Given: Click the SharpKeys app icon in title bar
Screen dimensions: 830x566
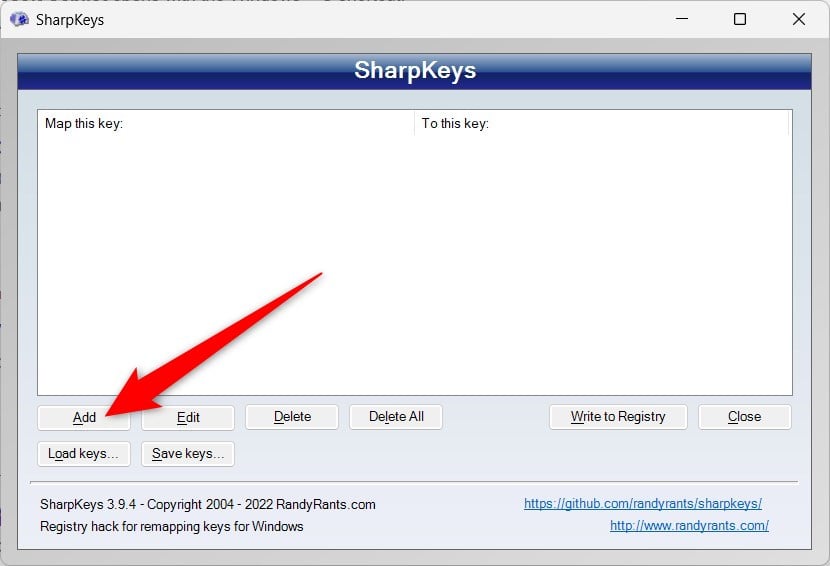Looking at the screenshot, I should (x=20, y=20).
